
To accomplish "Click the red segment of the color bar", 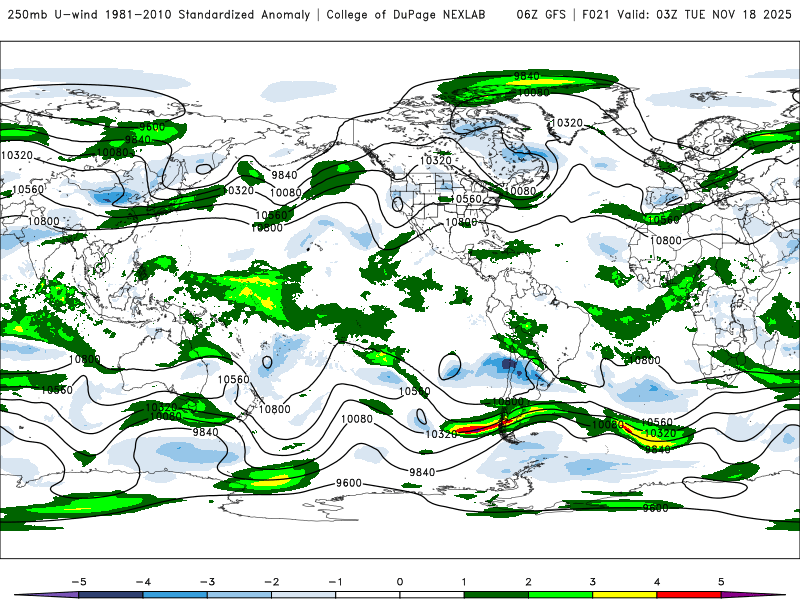I will (x=688, y=595).
